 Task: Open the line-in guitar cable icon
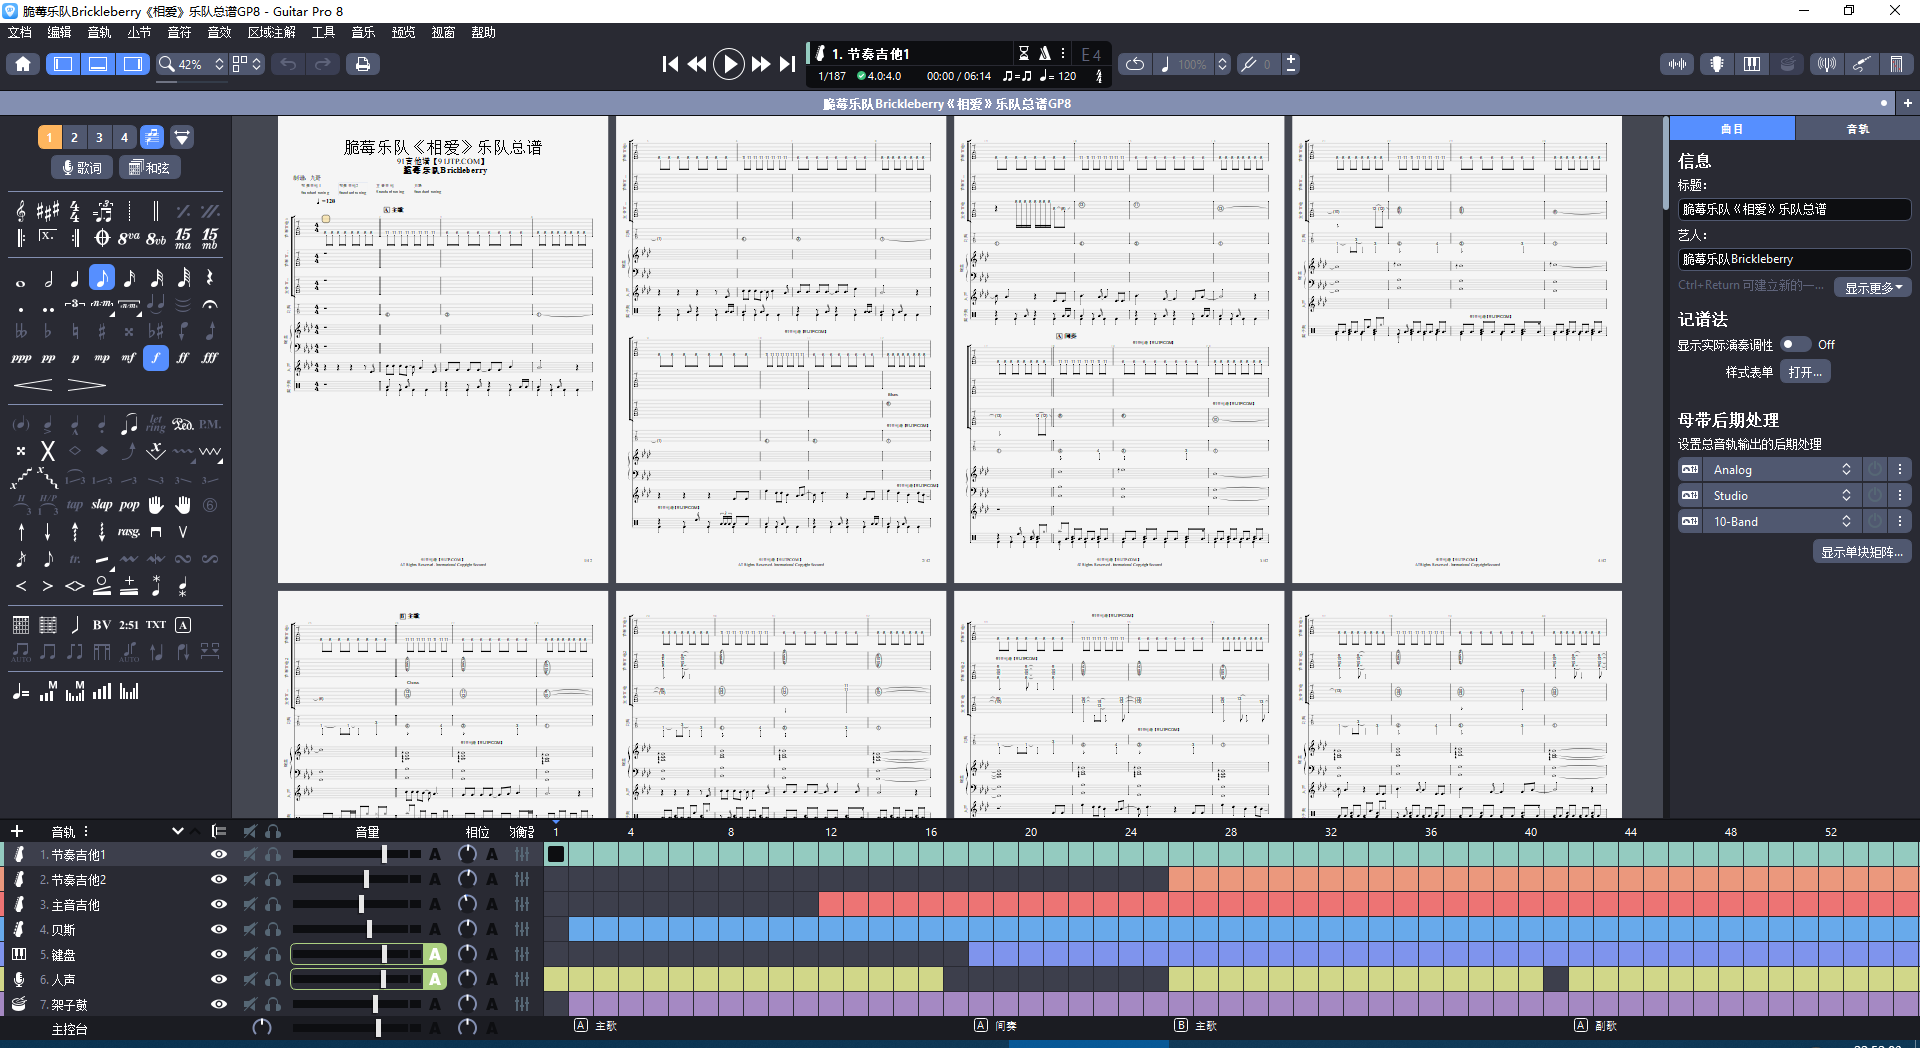click(x=1861, y=64)
